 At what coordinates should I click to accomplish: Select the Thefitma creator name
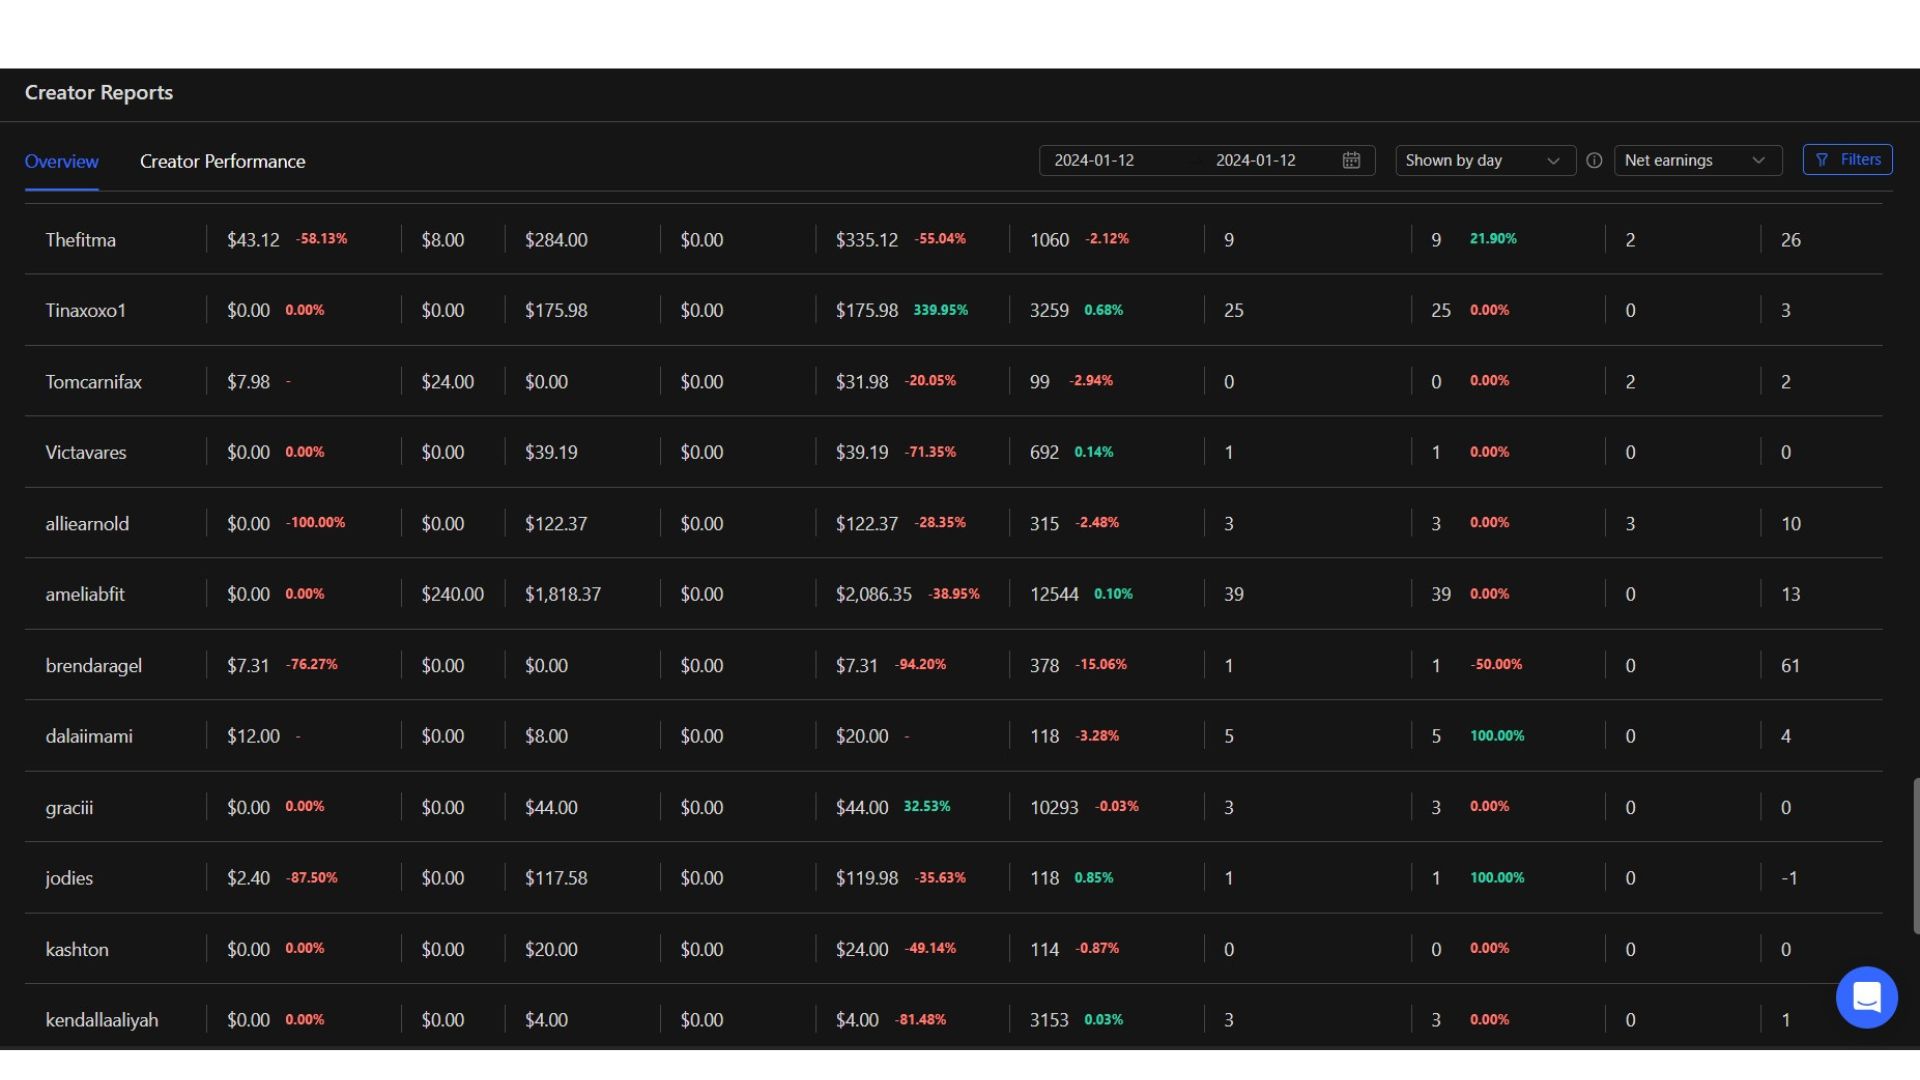[x=80, y=240]
